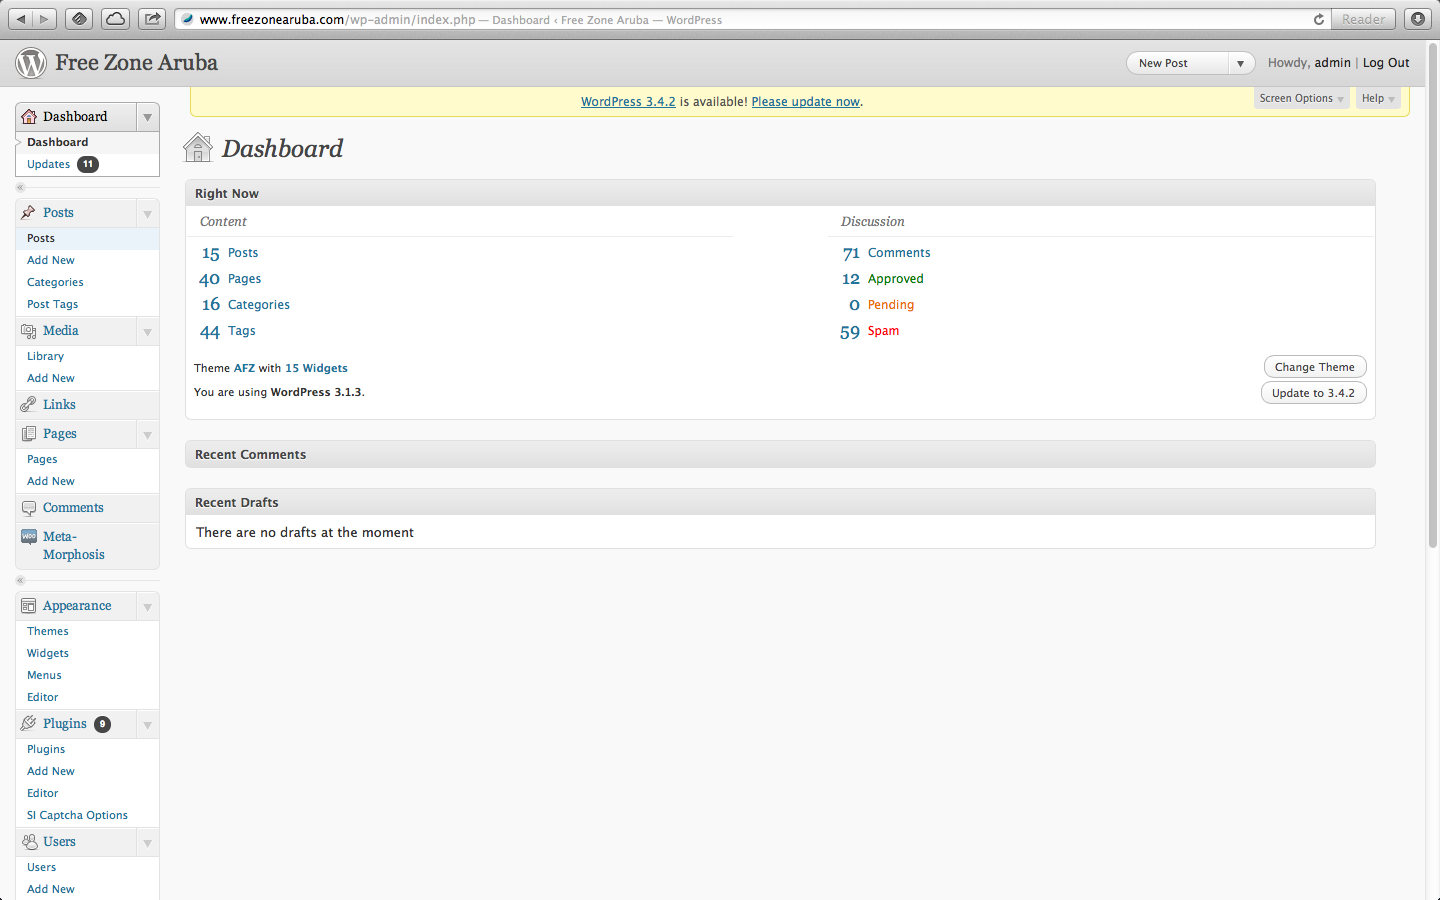Click the page vertical scrollbar
The width and height of the screenshot is (1440, 900).
1433,295
